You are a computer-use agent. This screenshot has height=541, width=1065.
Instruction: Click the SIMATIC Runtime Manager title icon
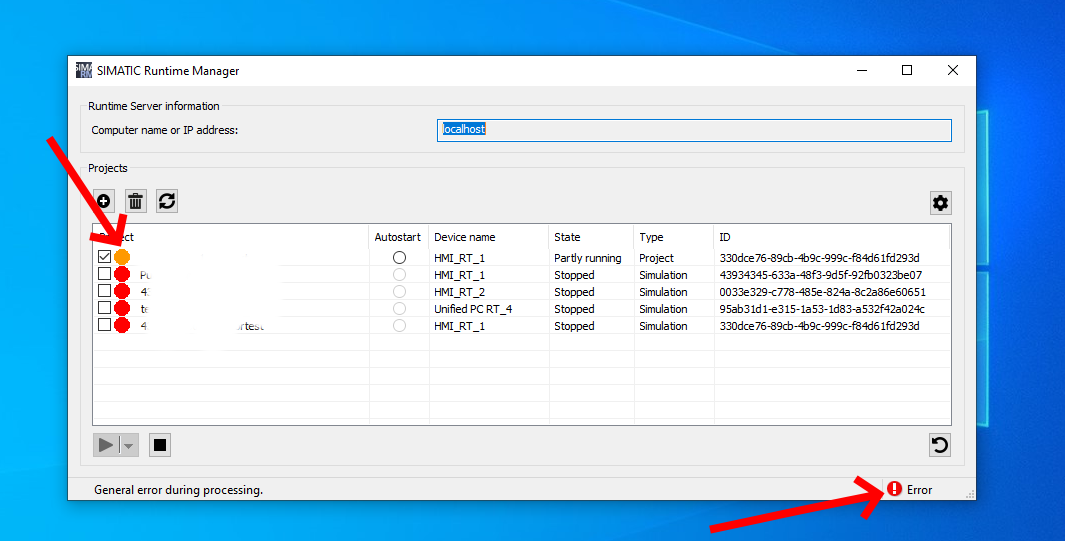click(84, 71)
